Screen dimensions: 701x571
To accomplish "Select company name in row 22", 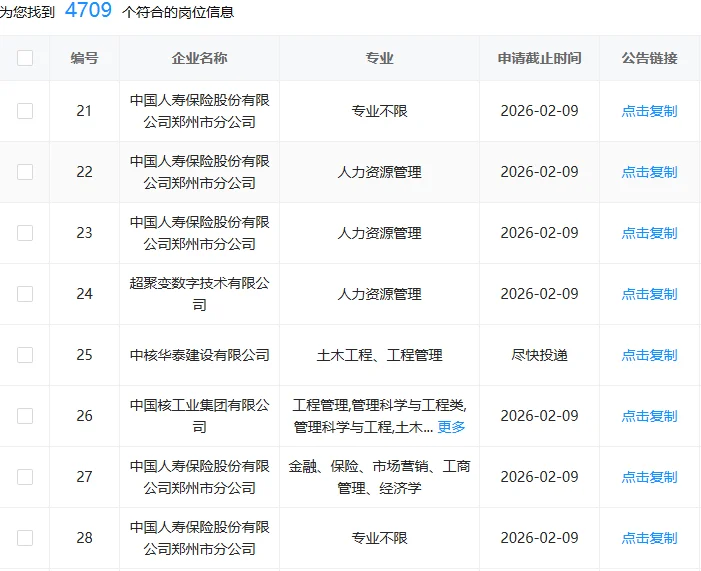I will pos(199,172).
